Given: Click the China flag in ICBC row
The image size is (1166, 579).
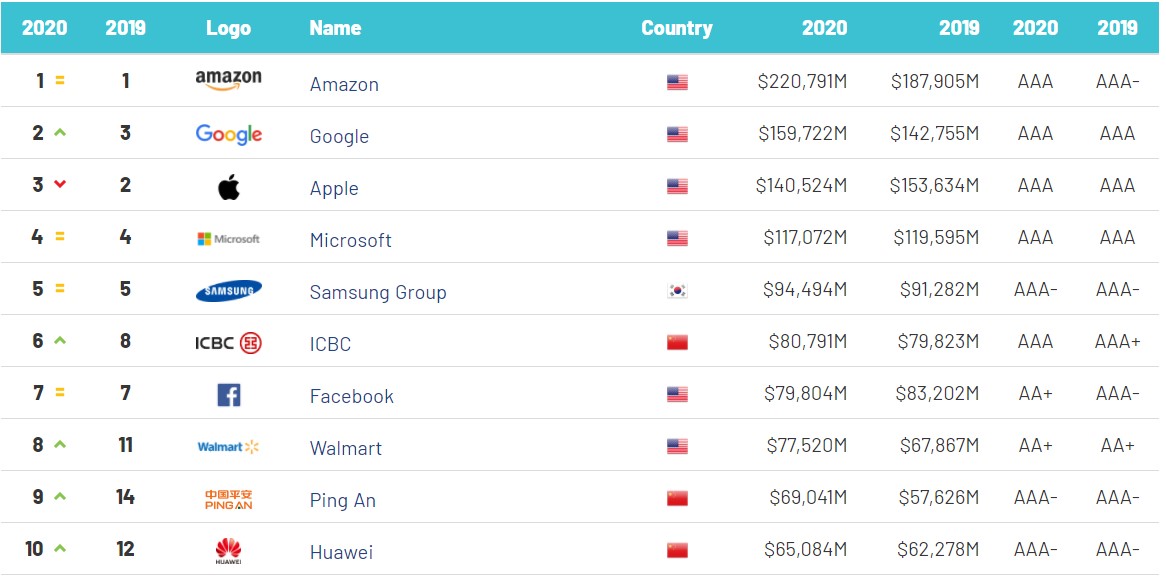Looking at the screenshot, I should tap(677, 343).
